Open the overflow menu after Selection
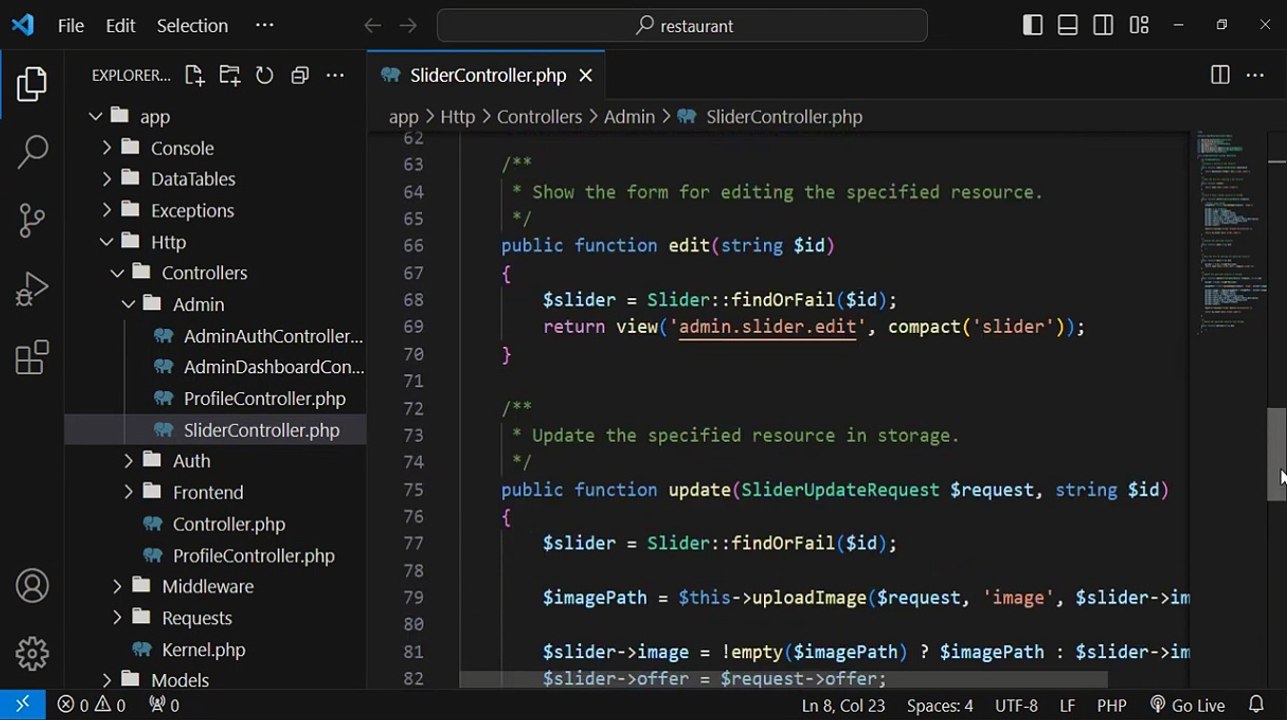The image size is (1287, 720). 264,26
